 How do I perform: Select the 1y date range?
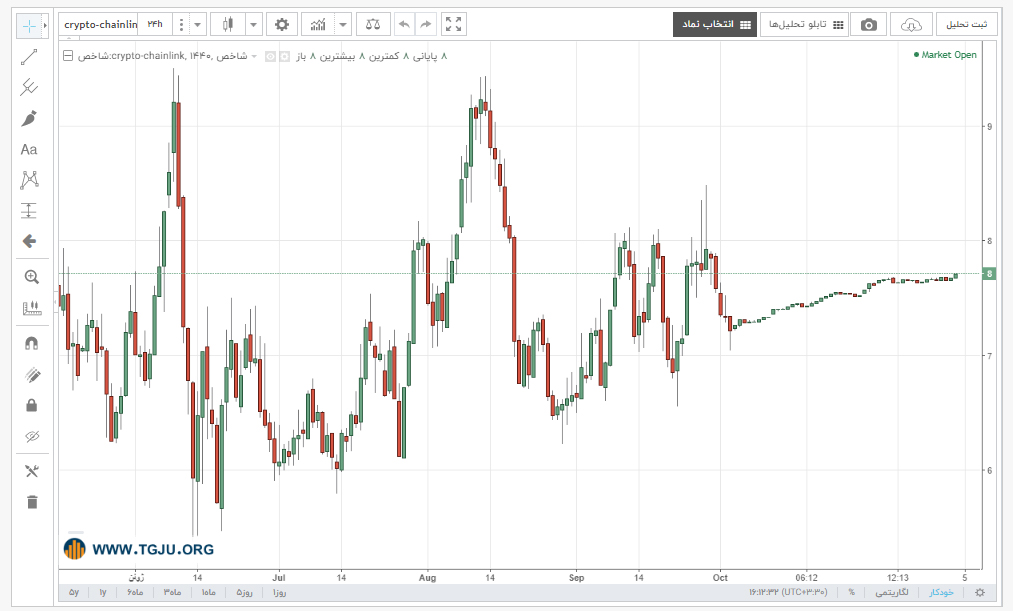tap(103, 592)
